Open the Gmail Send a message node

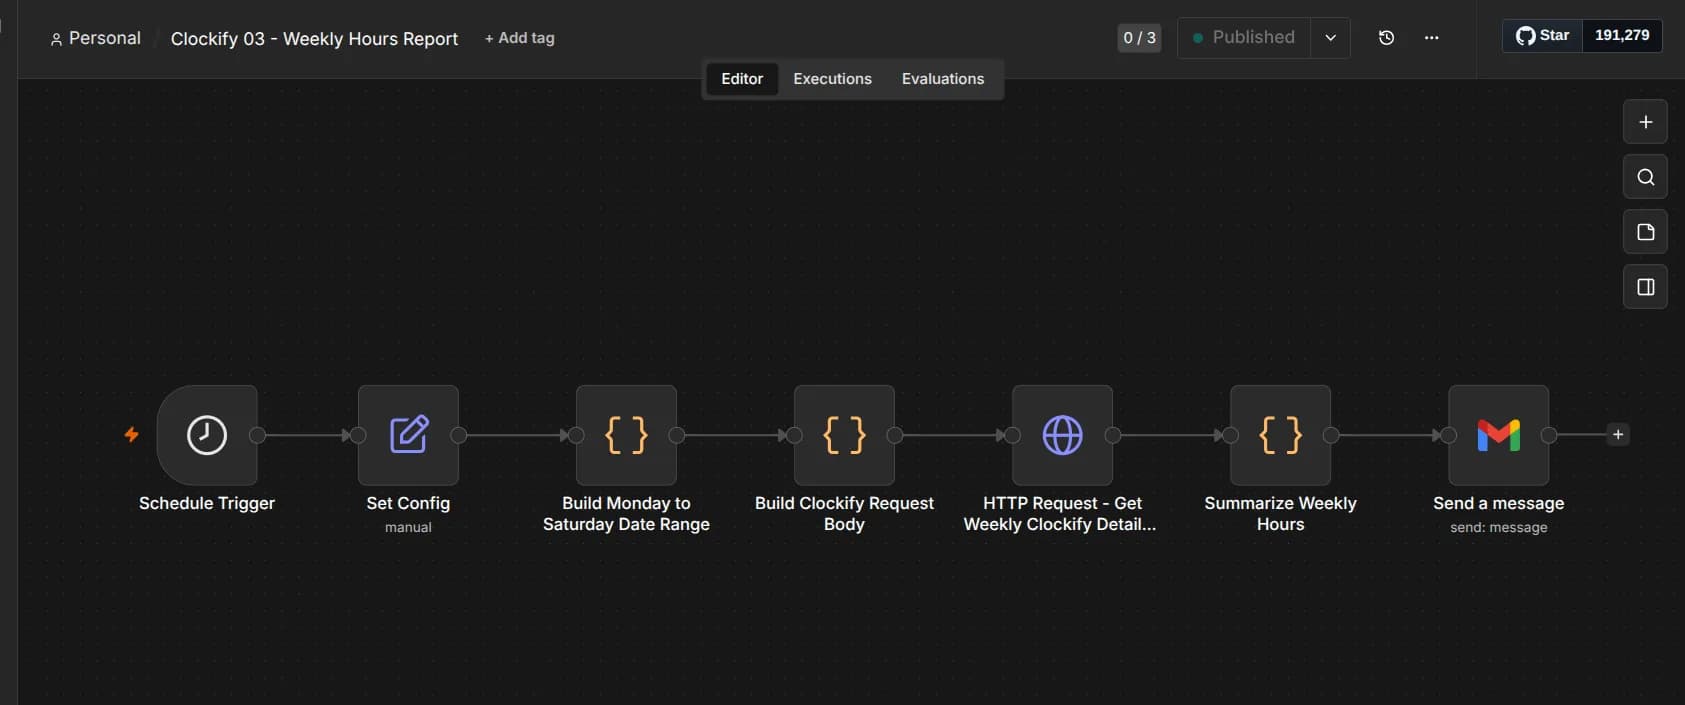[1498, 435]
